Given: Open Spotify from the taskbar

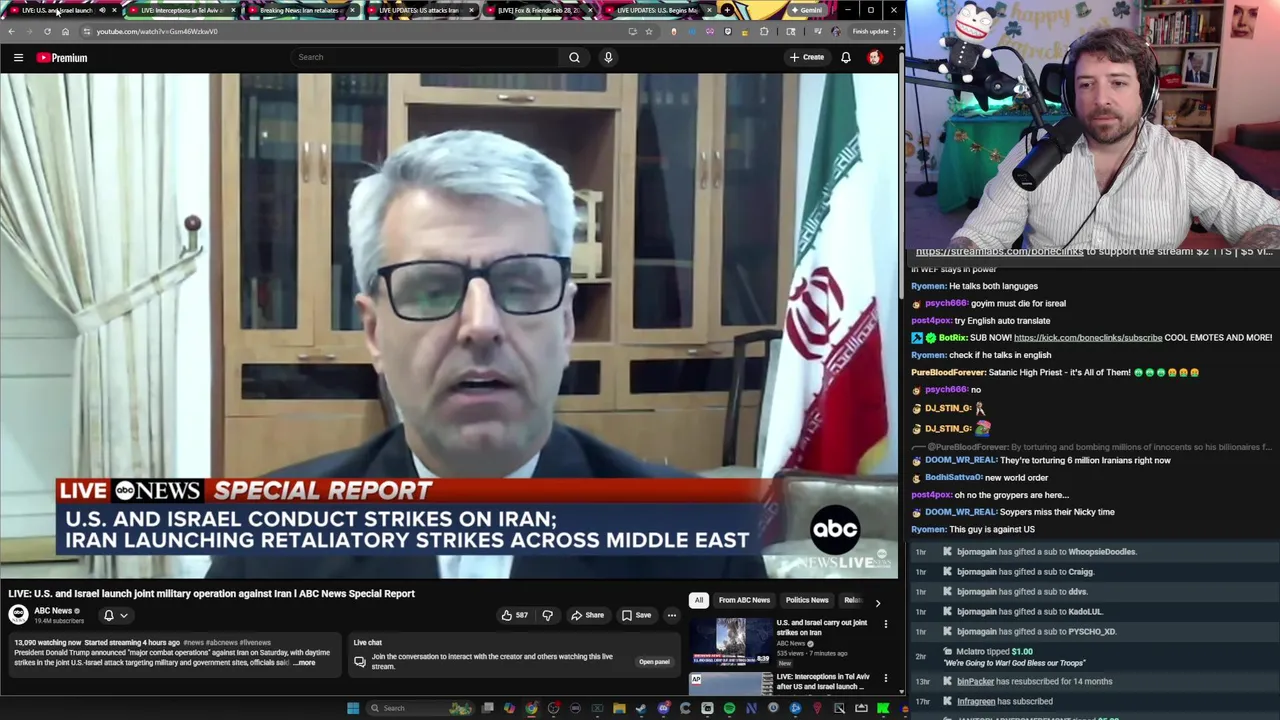Looking at the screenshot, I should point(729,708).
